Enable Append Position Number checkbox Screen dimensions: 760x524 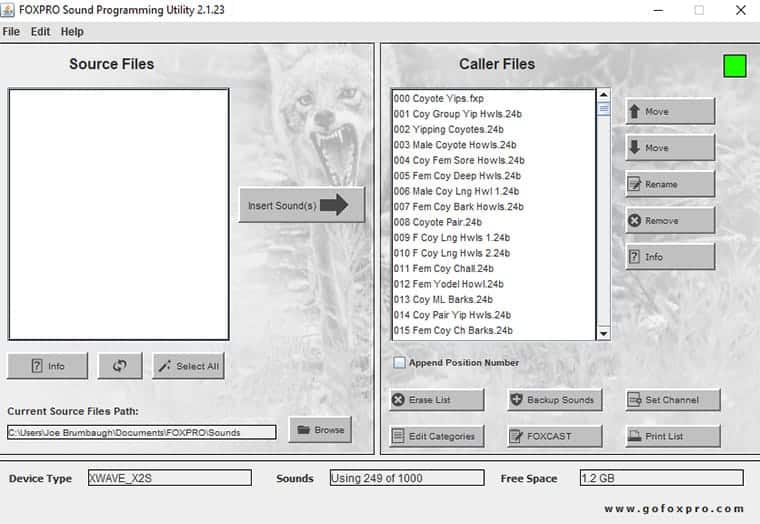point(400,363)
